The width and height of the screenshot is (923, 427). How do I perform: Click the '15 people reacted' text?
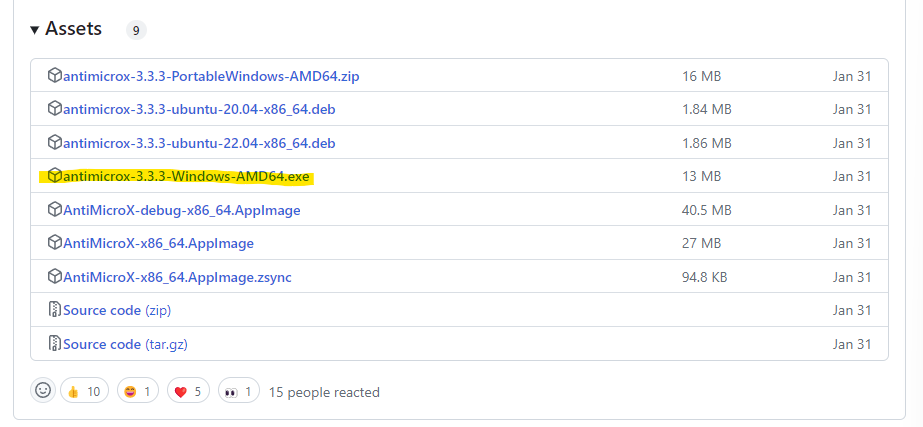click(x=324, y=392)
